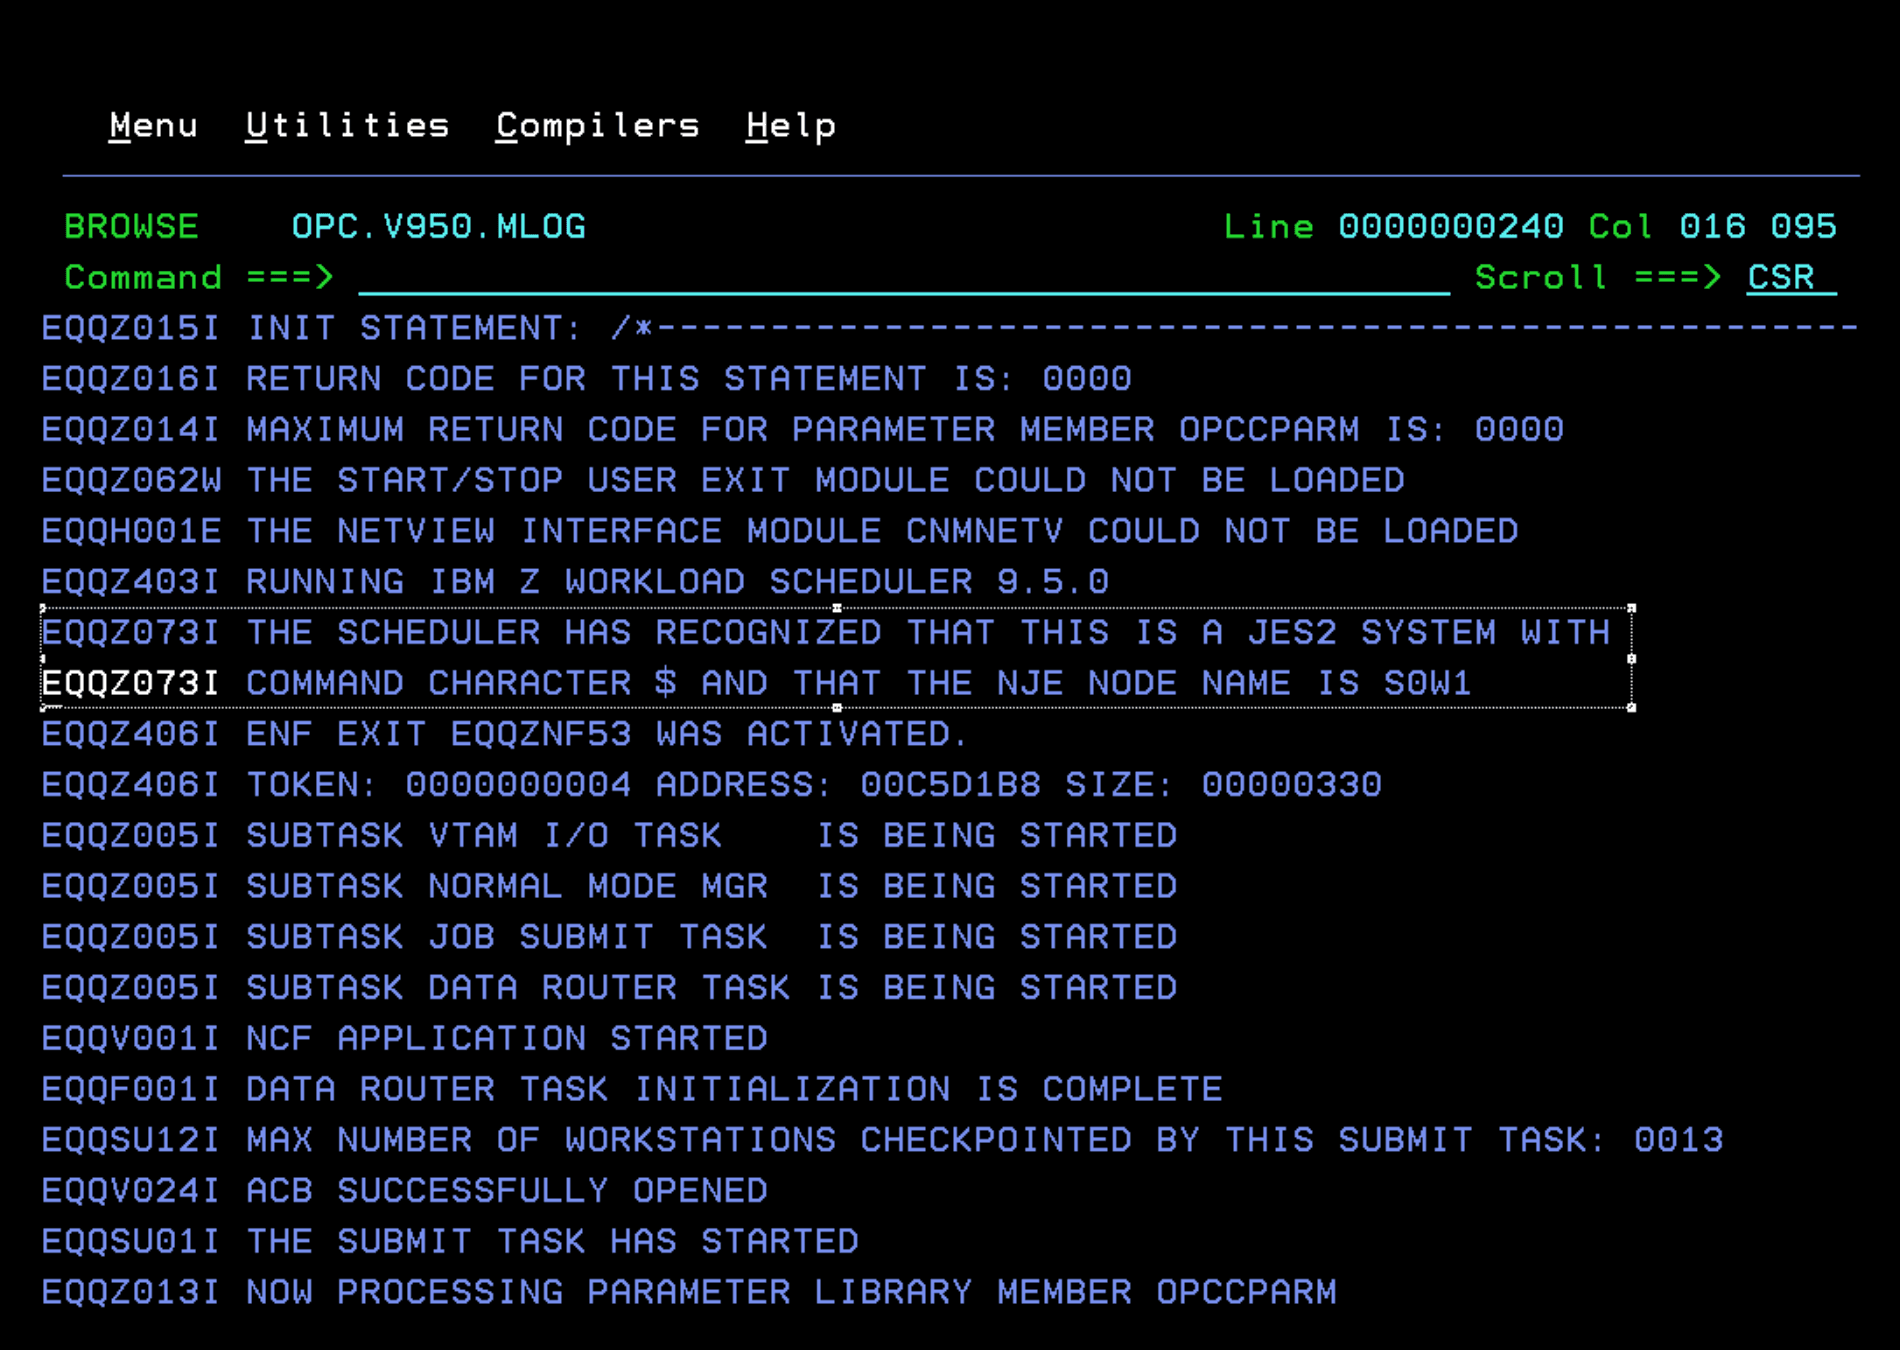Click the EQQZ013I now processing OPCCPARM line
This screenshot has width=1900, height=1350.
coord(688,1293)
